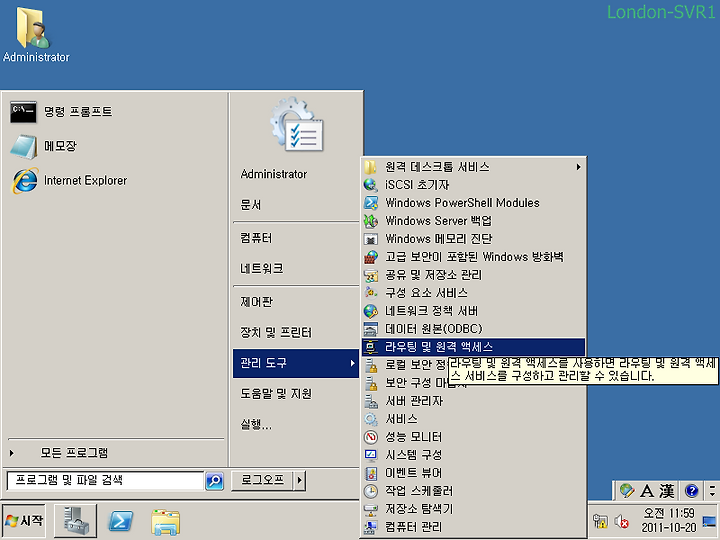The image size is (720, 540).
Task: Open 네트워크 정책 서버 icon
Action: [x=371, y=311]
